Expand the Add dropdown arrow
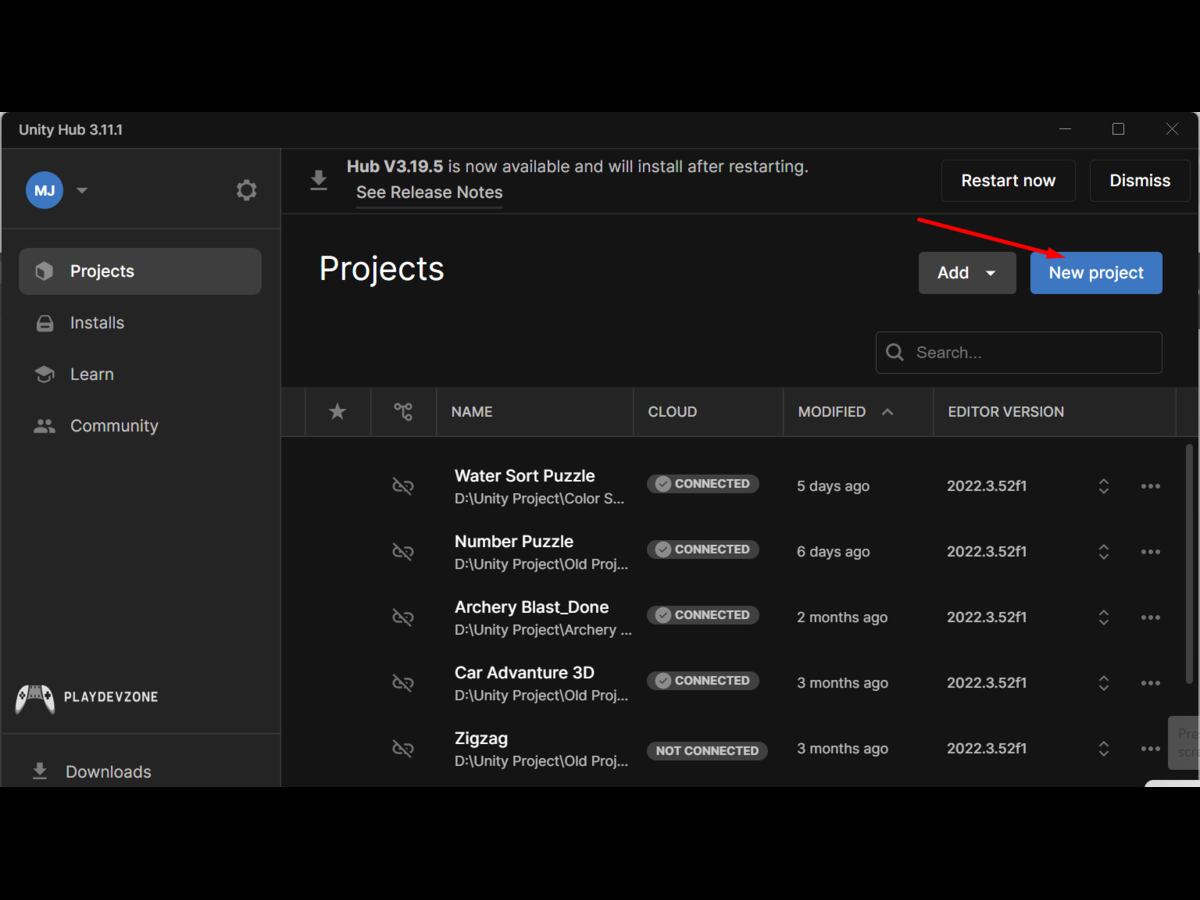The image size is (1200, 900). (x=991, y=273)
